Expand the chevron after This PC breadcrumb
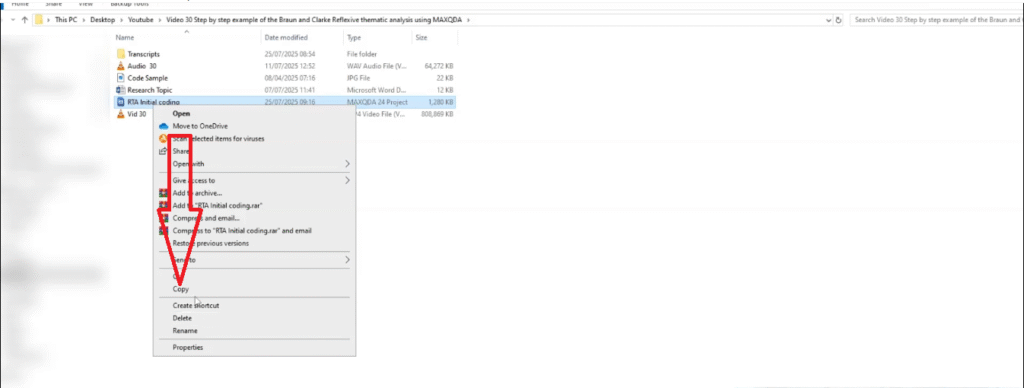This screenshot has width=1024, height=388. [85, 20]
